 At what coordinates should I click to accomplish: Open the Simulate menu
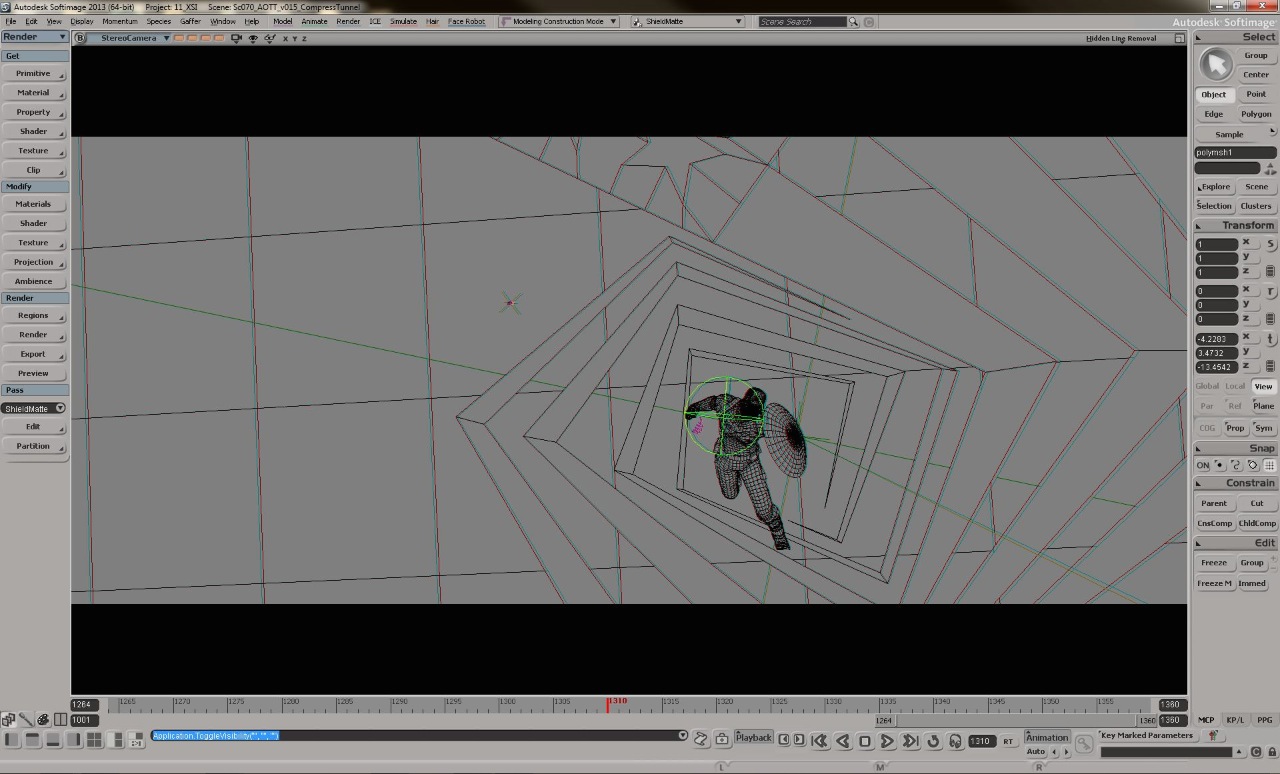point(403,21)
